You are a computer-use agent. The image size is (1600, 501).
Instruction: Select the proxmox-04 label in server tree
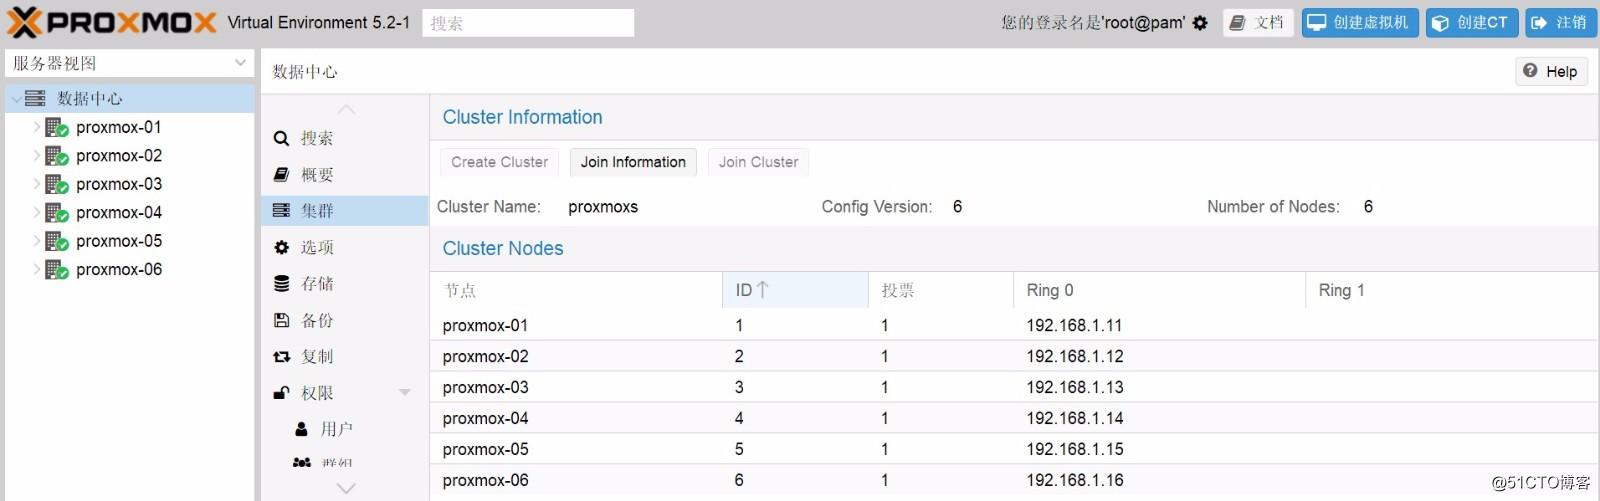tap(119, 213)
